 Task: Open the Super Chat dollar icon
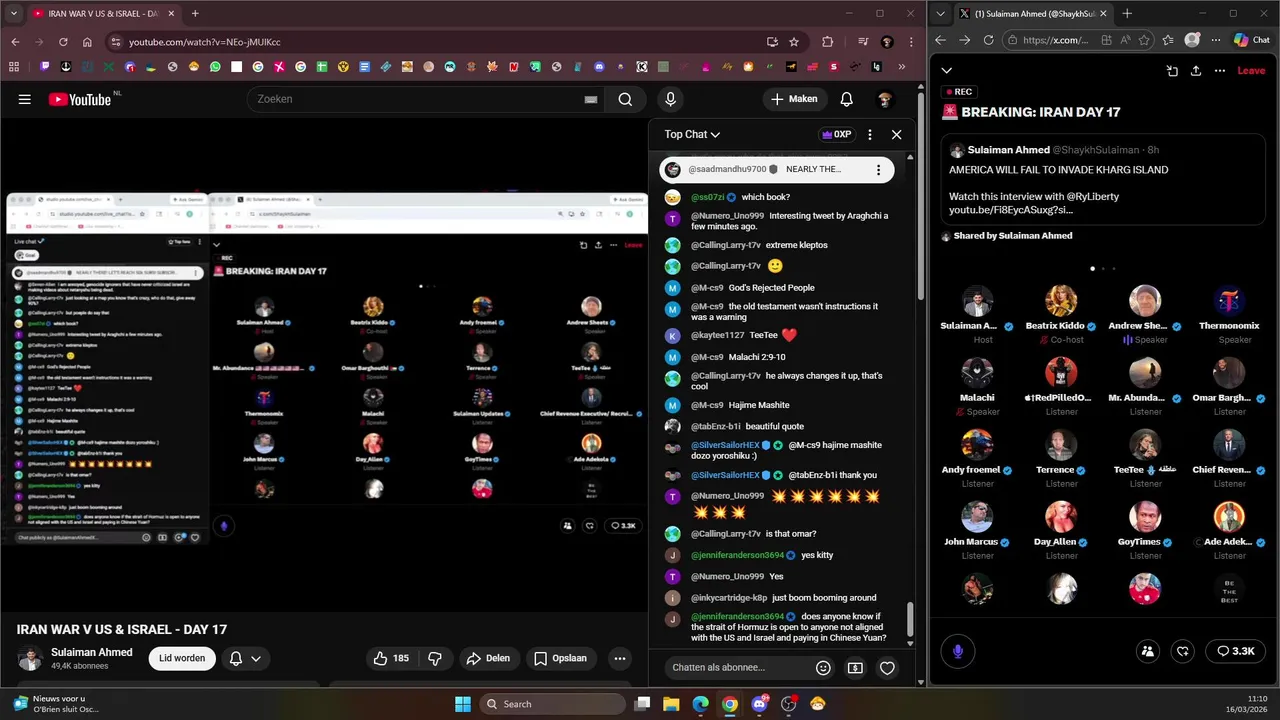tap(855, 667)
